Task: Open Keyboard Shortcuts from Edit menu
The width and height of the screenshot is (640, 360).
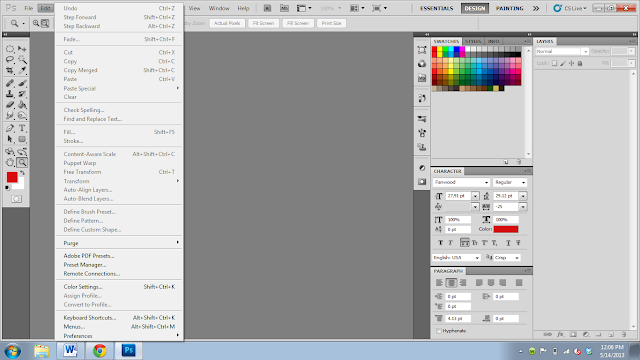Action: point(119,318)
